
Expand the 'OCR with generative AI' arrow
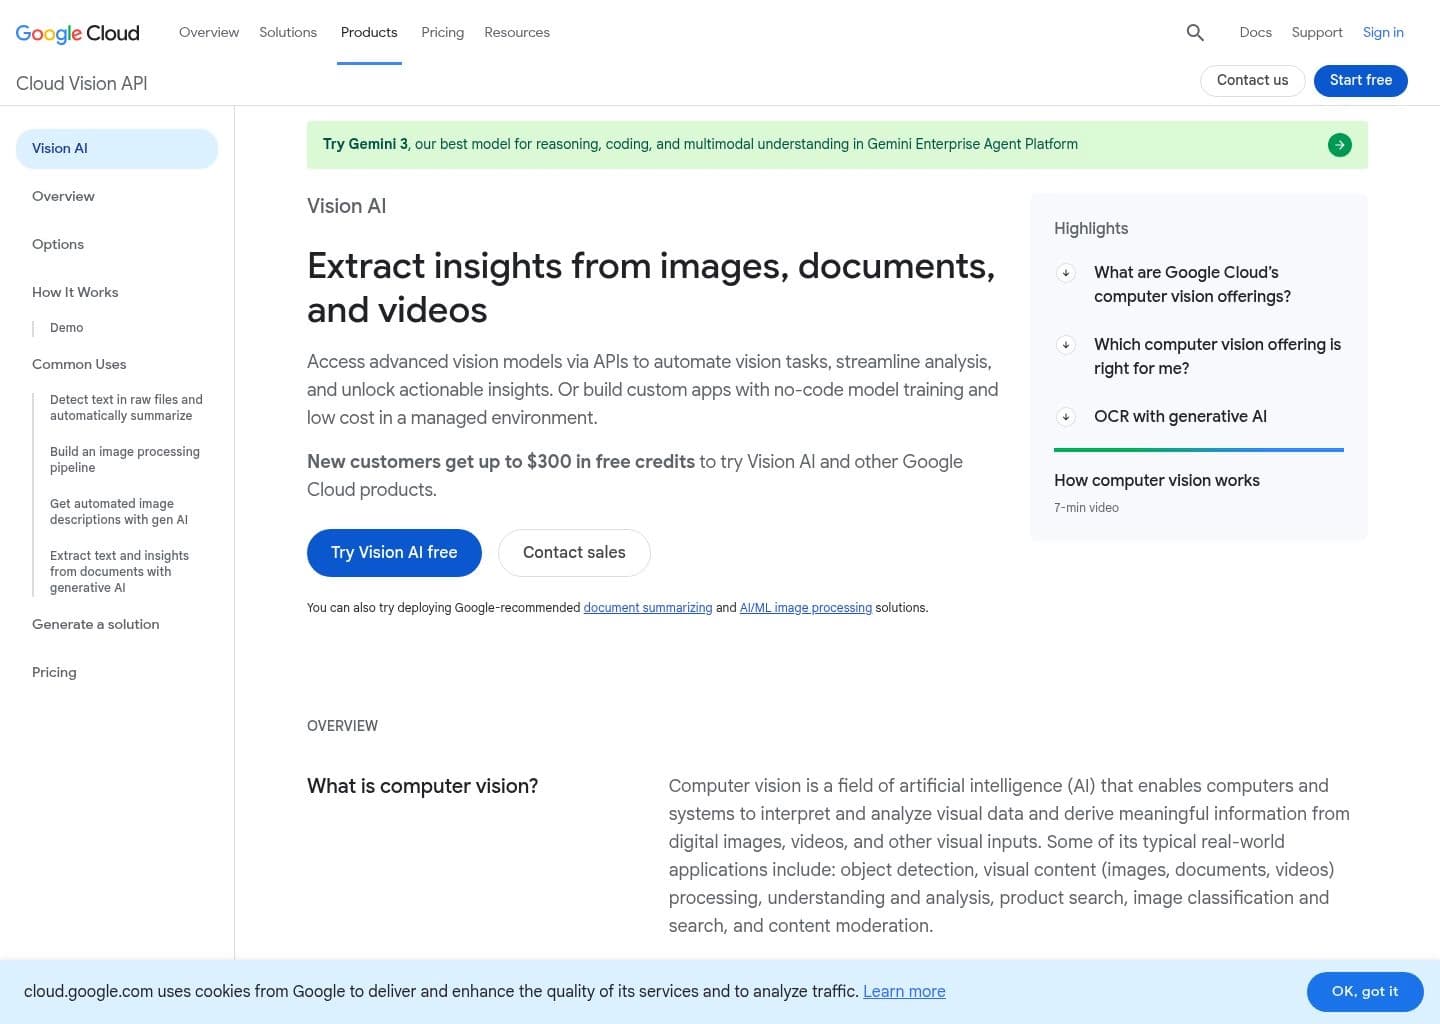pyautogui.click(x=1066, y=416)
